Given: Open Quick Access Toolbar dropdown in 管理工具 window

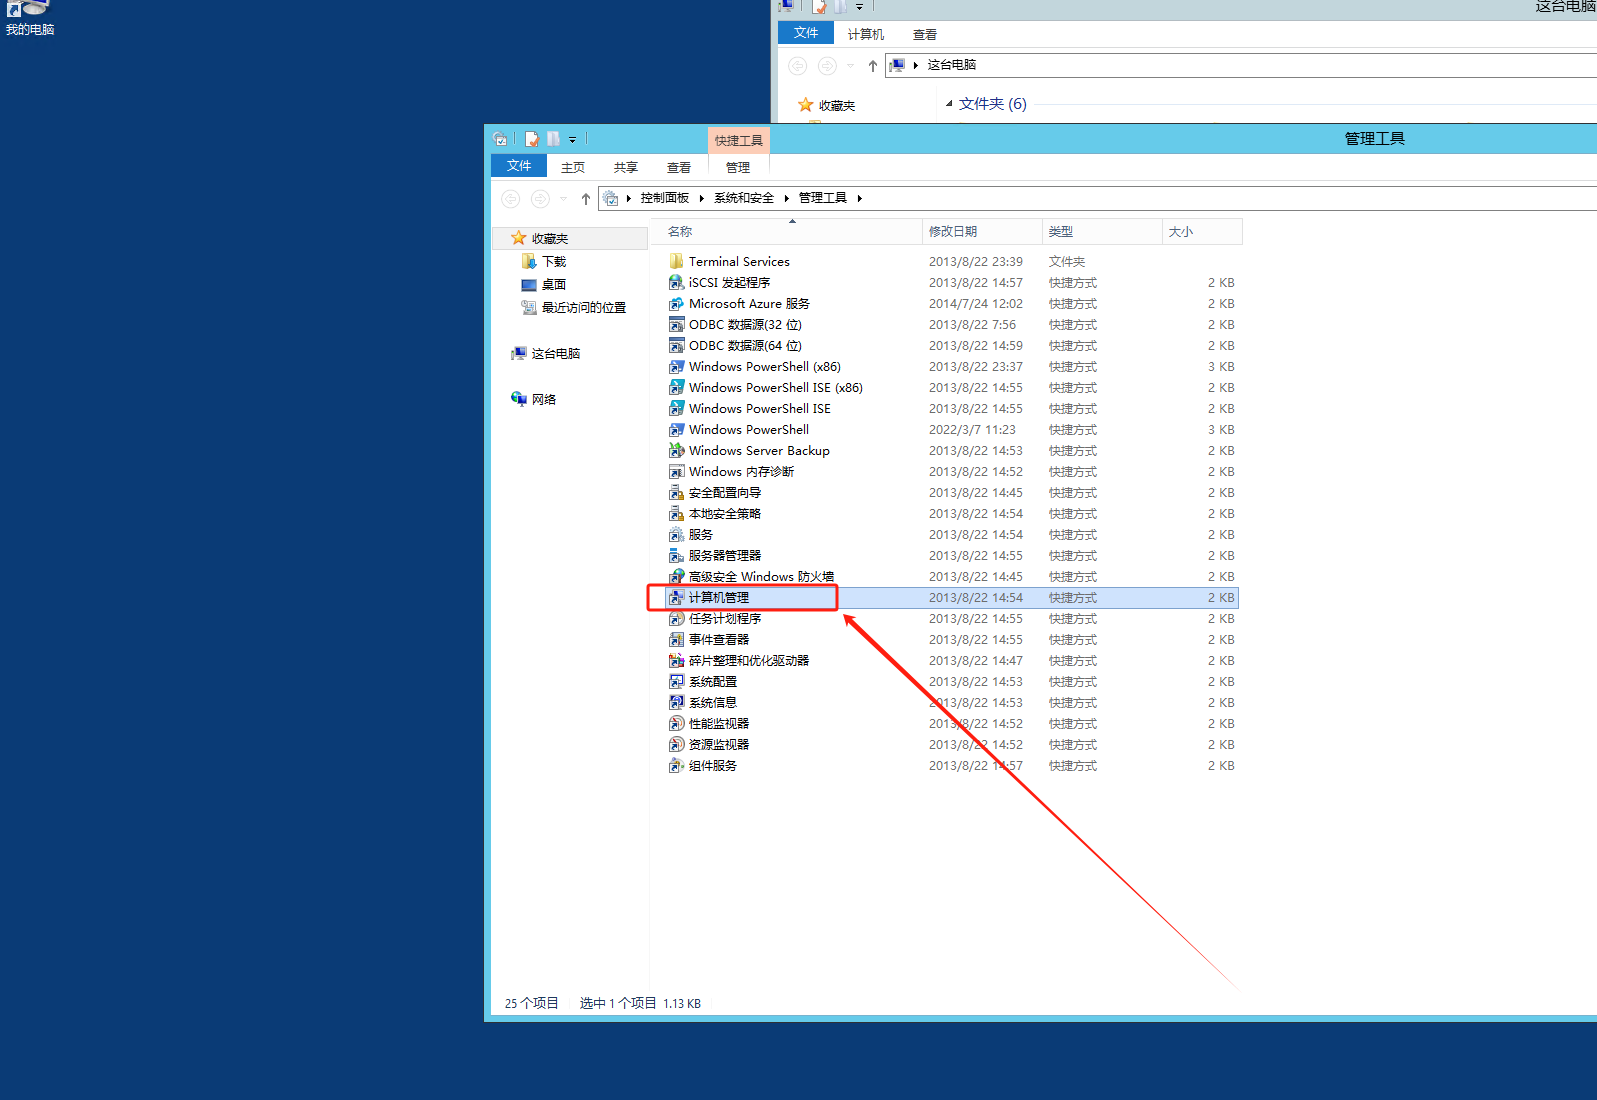Looking at the screenshot, I should click(x=572, y=140).
